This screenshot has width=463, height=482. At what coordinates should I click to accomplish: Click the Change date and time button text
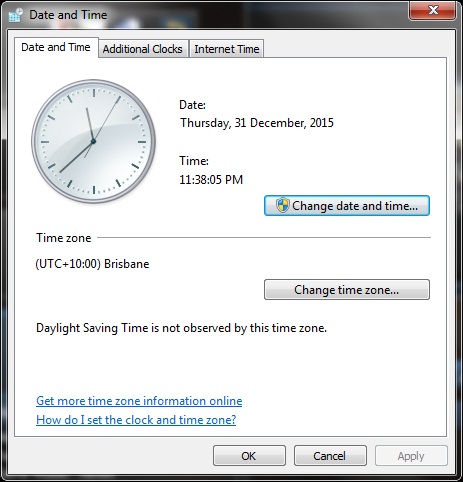point(355,206)
